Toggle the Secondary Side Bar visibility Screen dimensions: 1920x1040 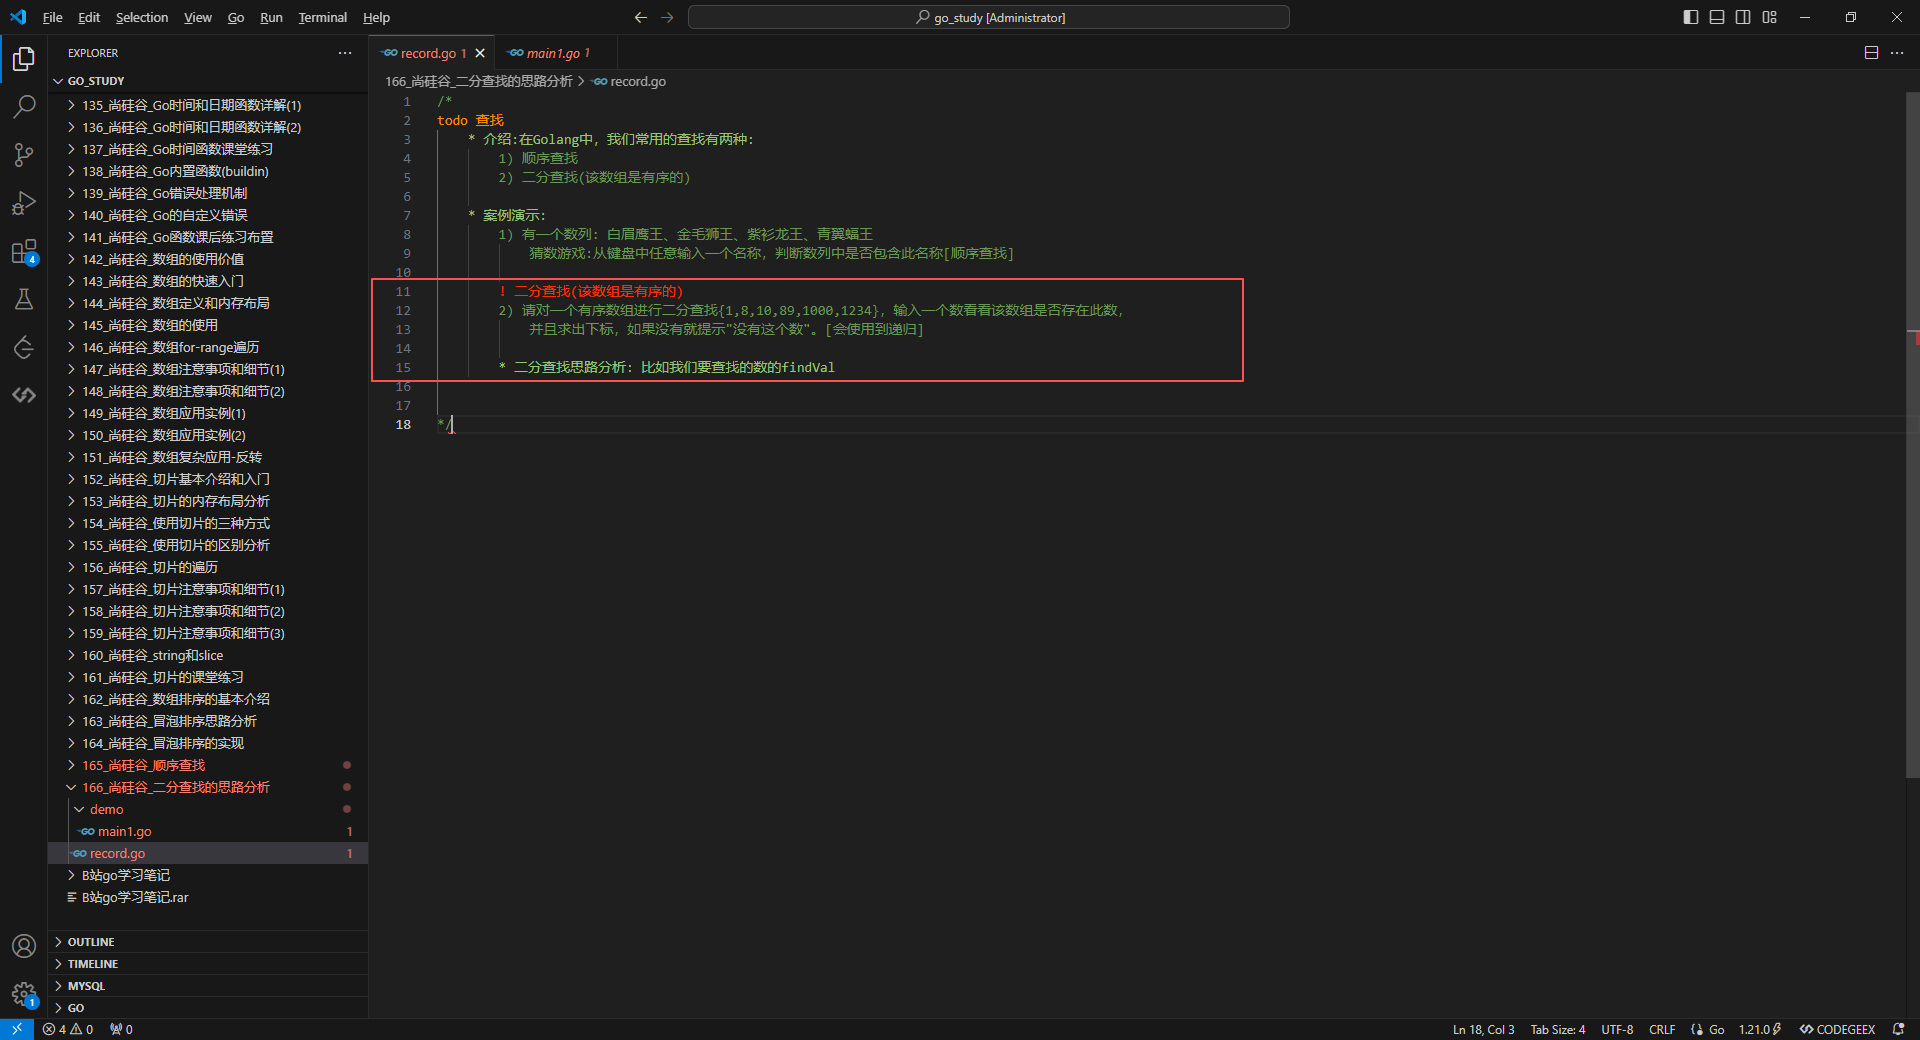pyautogui.click(x=1743, y=17)
